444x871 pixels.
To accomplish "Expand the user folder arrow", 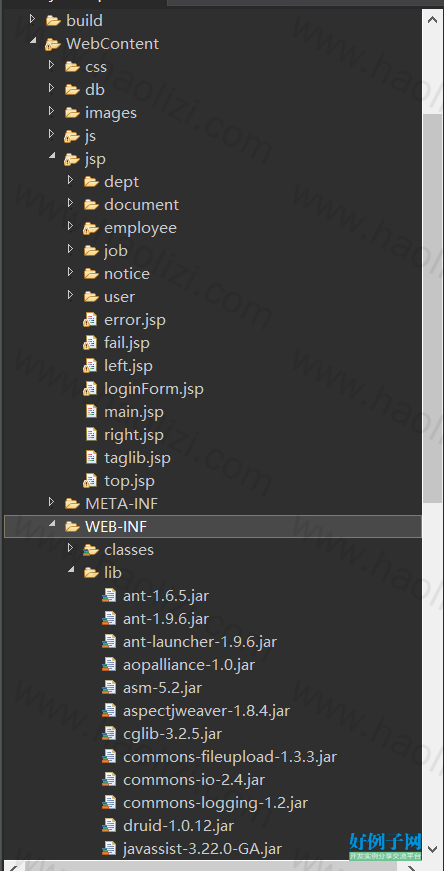I will click(71, 296).
